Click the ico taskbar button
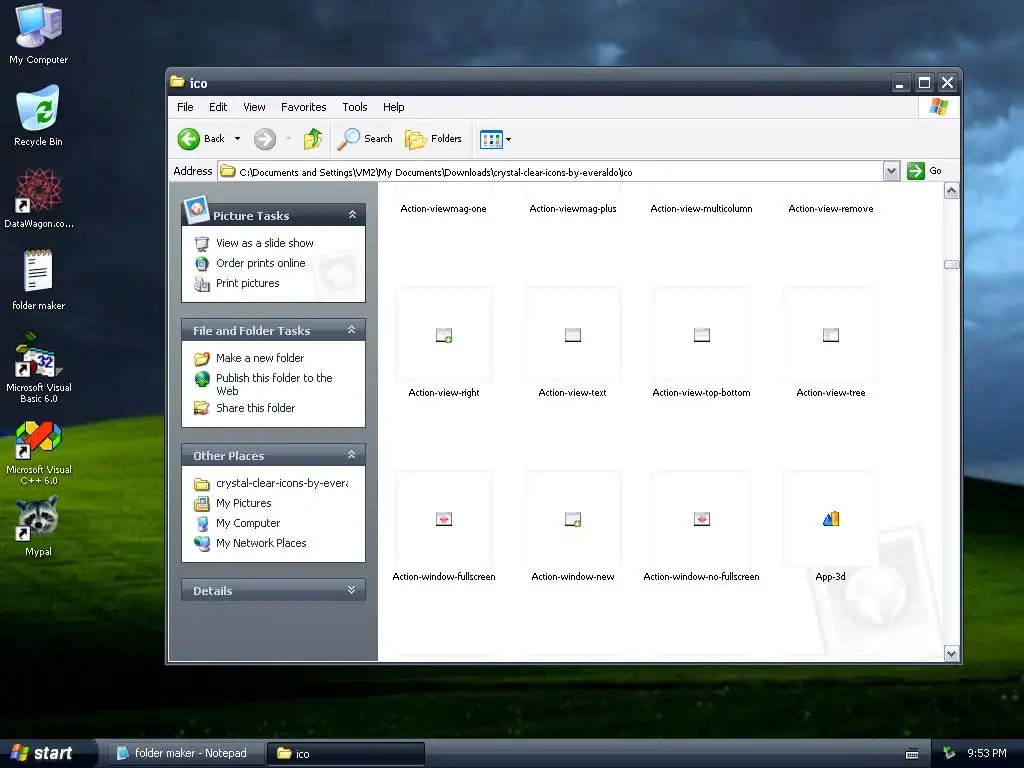Screen dimensions: 1024x768 346,753
